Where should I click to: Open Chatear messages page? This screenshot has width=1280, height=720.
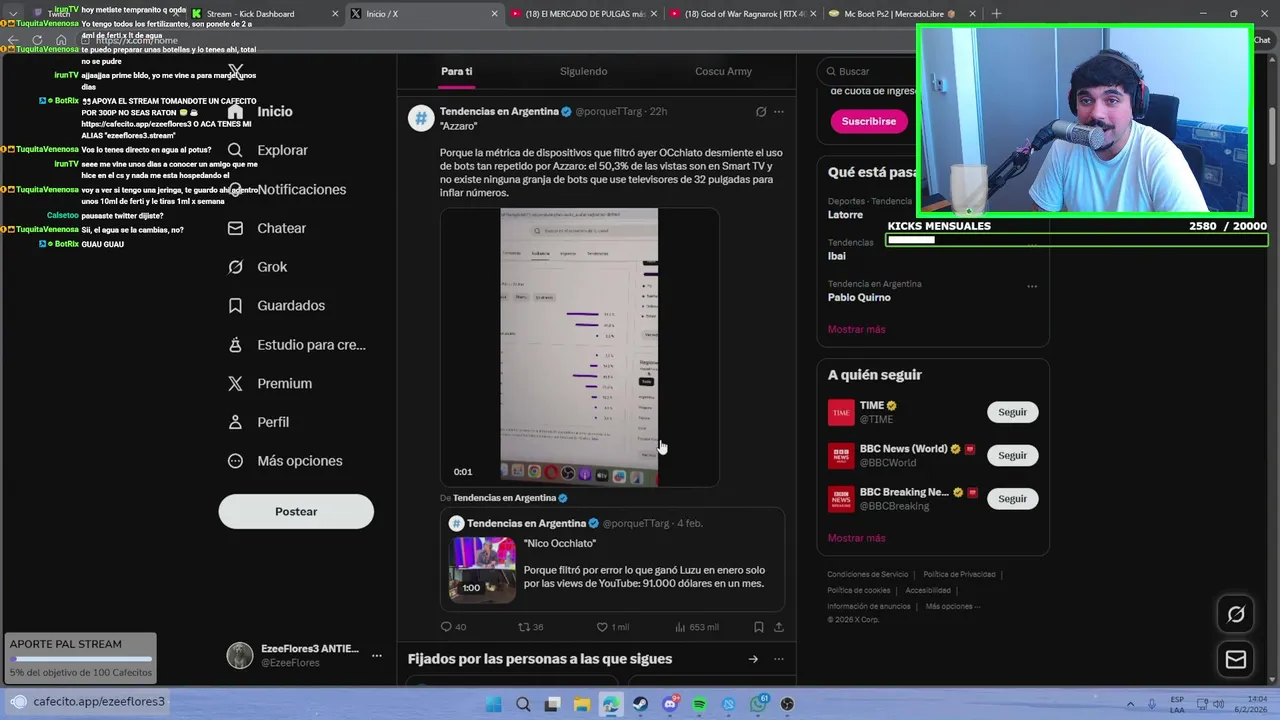(x=268, y=228)
